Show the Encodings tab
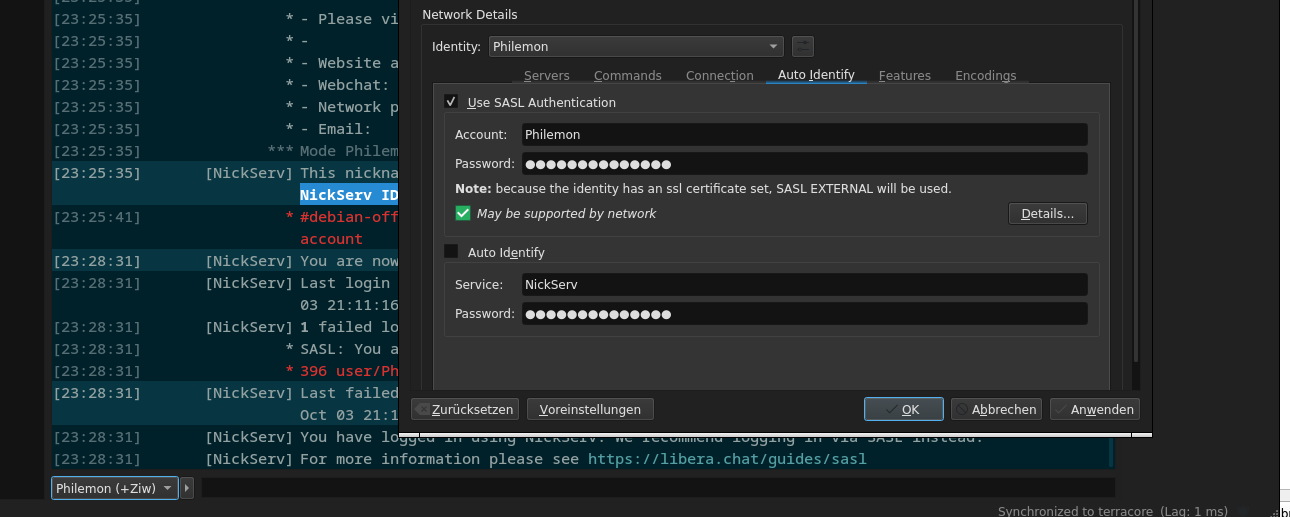This screenshot has width=1290, height=517. click(x=986, y=76)
